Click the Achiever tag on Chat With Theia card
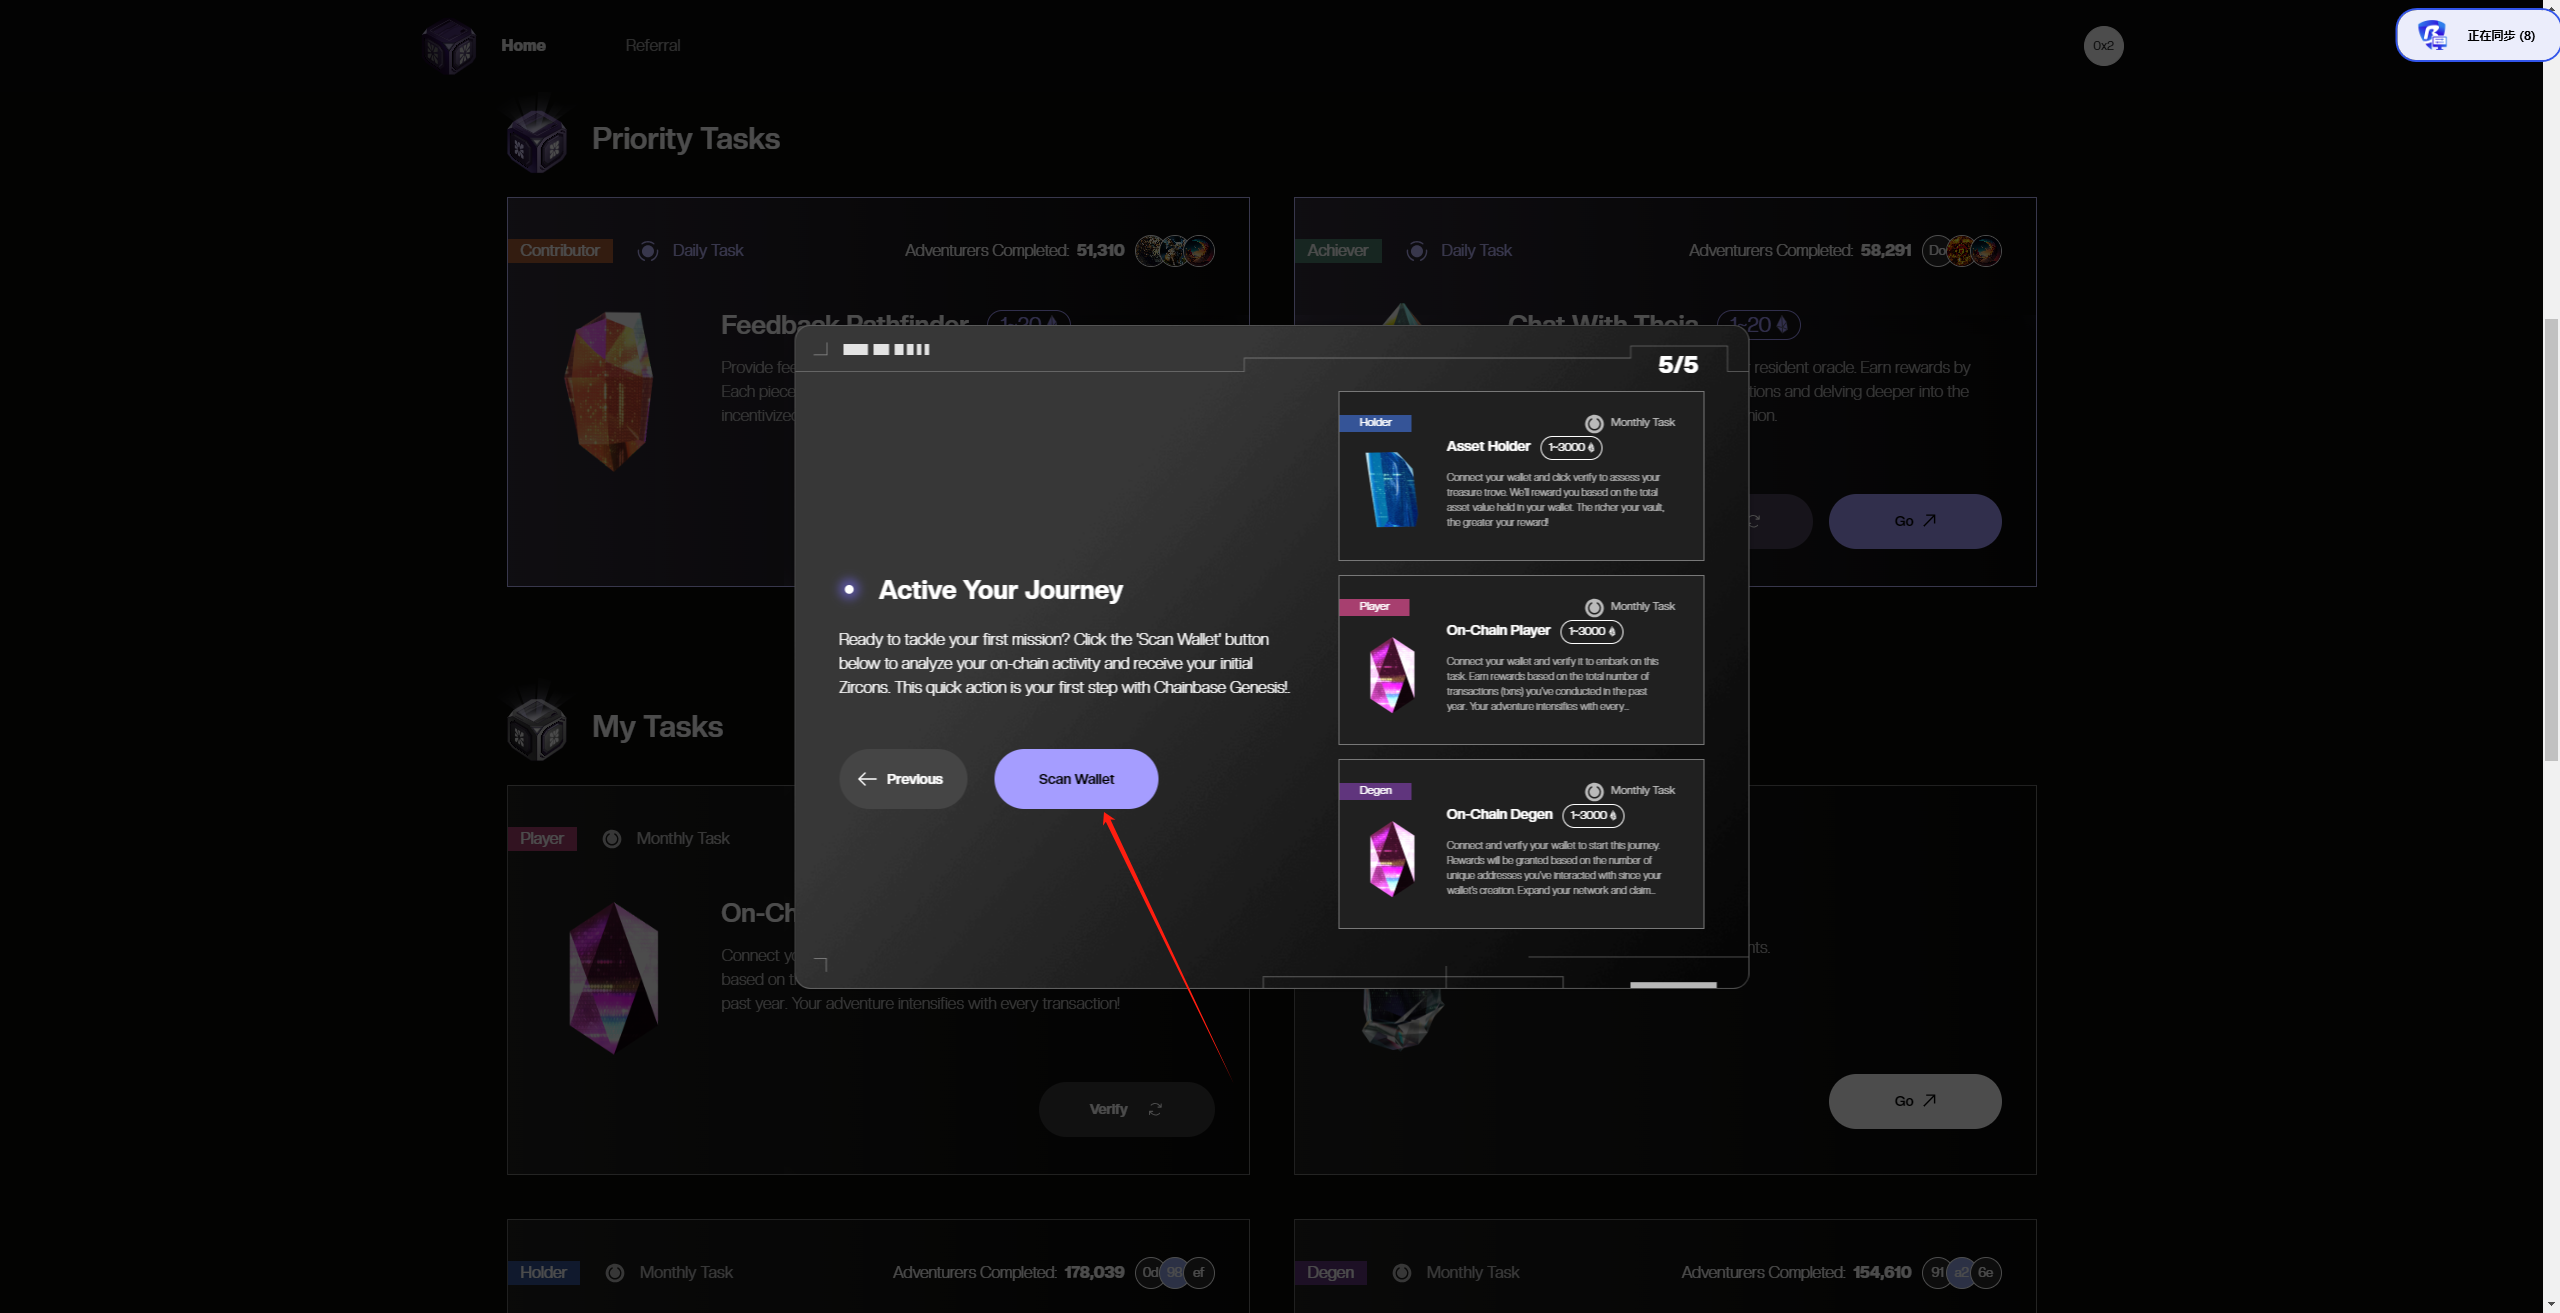This screenshot has height=1313, width=2560. [1337, 250]
